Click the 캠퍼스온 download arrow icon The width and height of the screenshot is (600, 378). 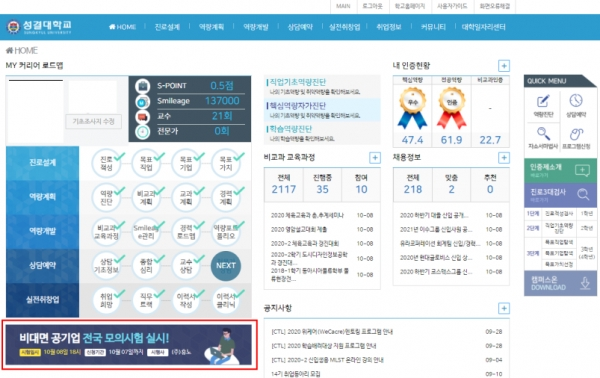click(585, 283)
